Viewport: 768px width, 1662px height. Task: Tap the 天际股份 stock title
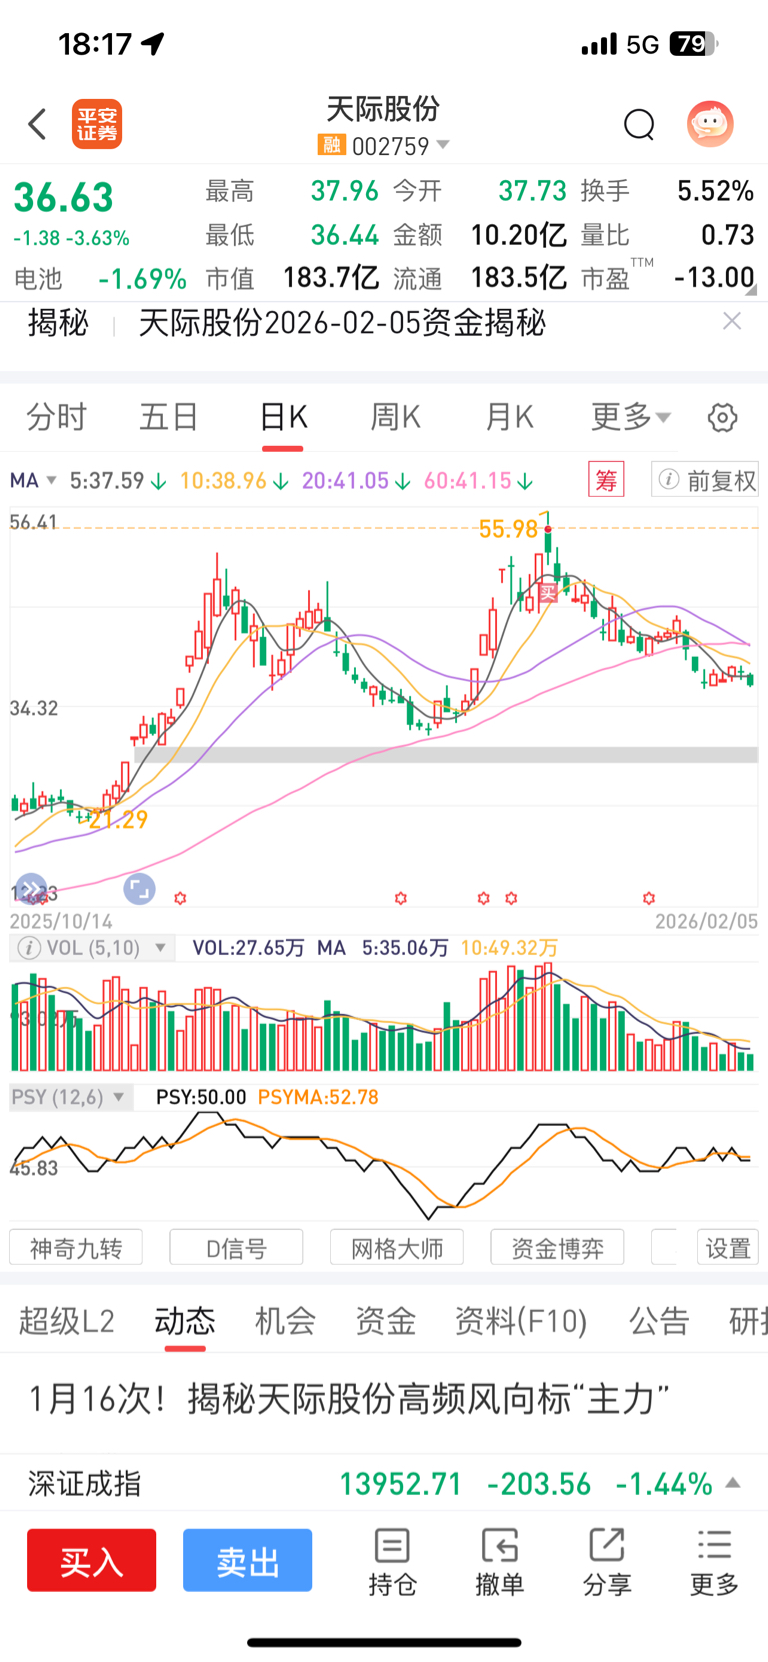(x=383, y=109)
